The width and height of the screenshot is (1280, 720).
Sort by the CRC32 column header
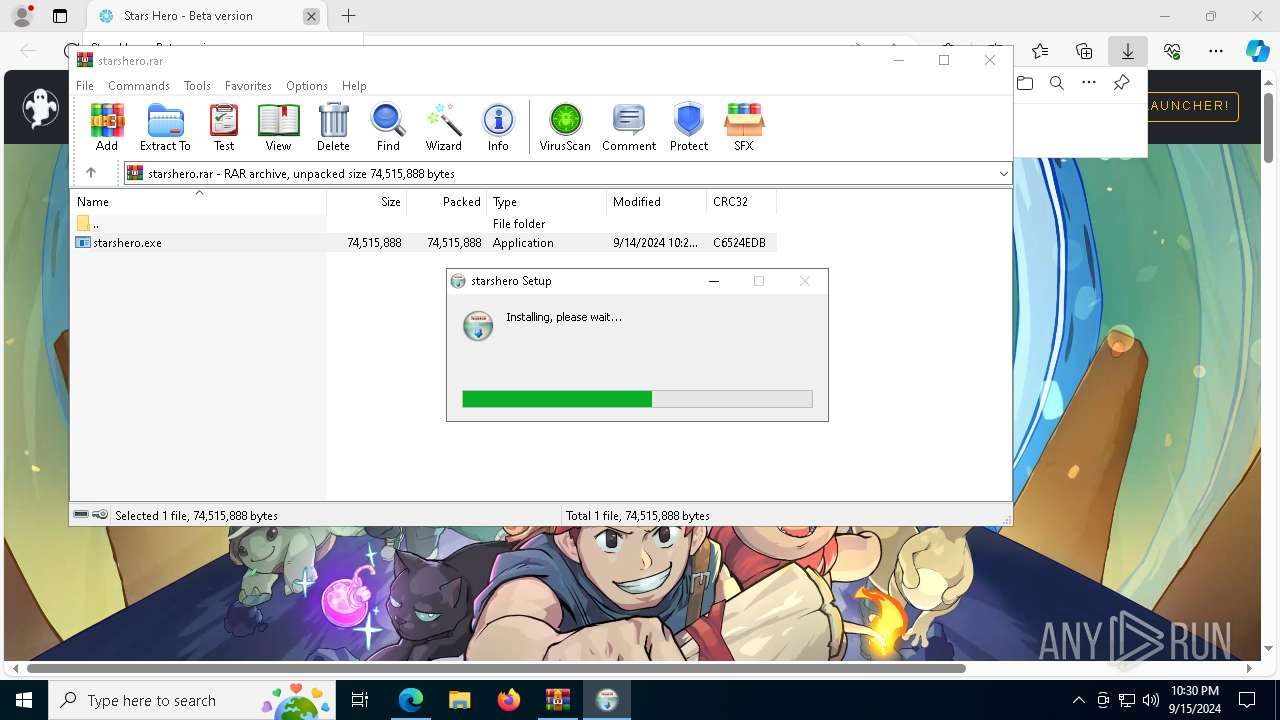coord(741,202)
